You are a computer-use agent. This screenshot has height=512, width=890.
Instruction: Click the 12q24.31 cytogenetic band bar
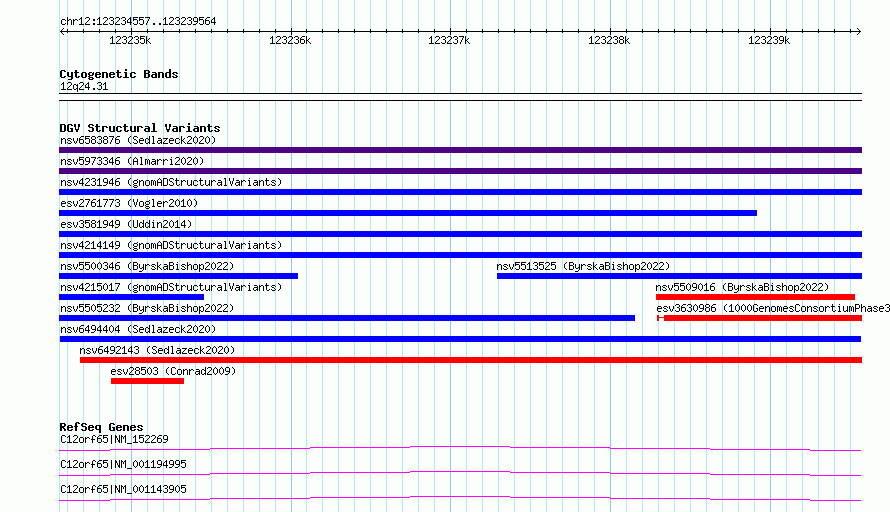(460, 97)
